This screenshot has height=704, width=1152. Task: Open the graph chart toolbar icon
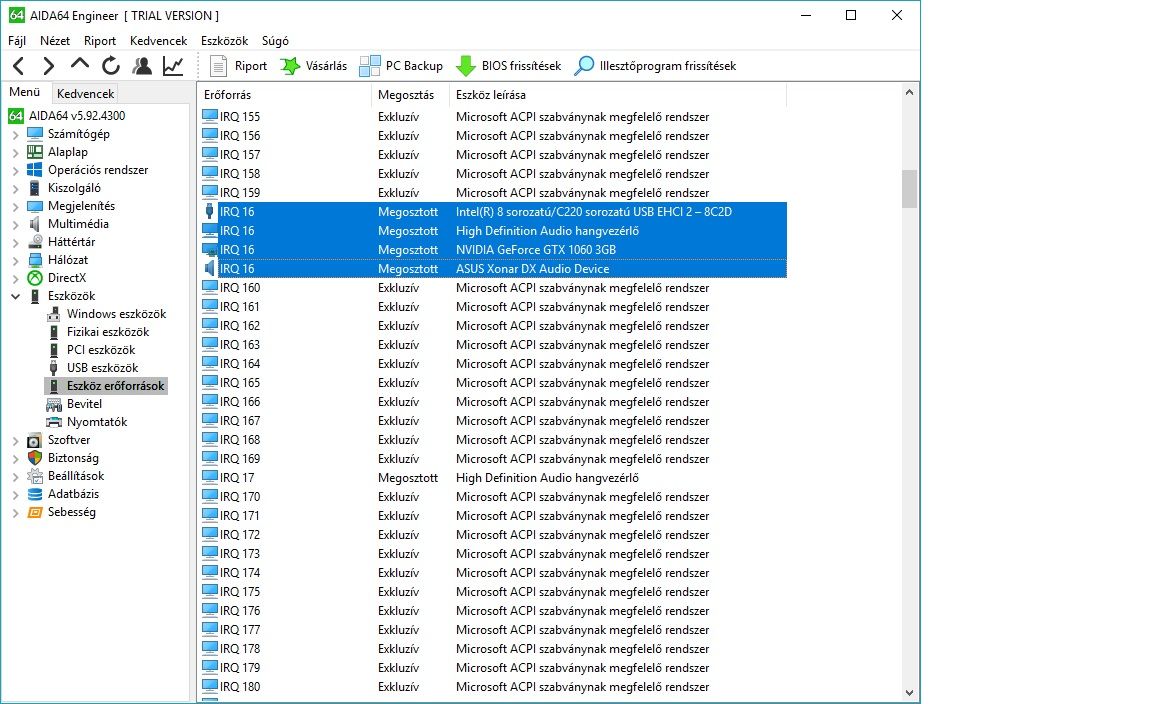click(x=173, y=66)
